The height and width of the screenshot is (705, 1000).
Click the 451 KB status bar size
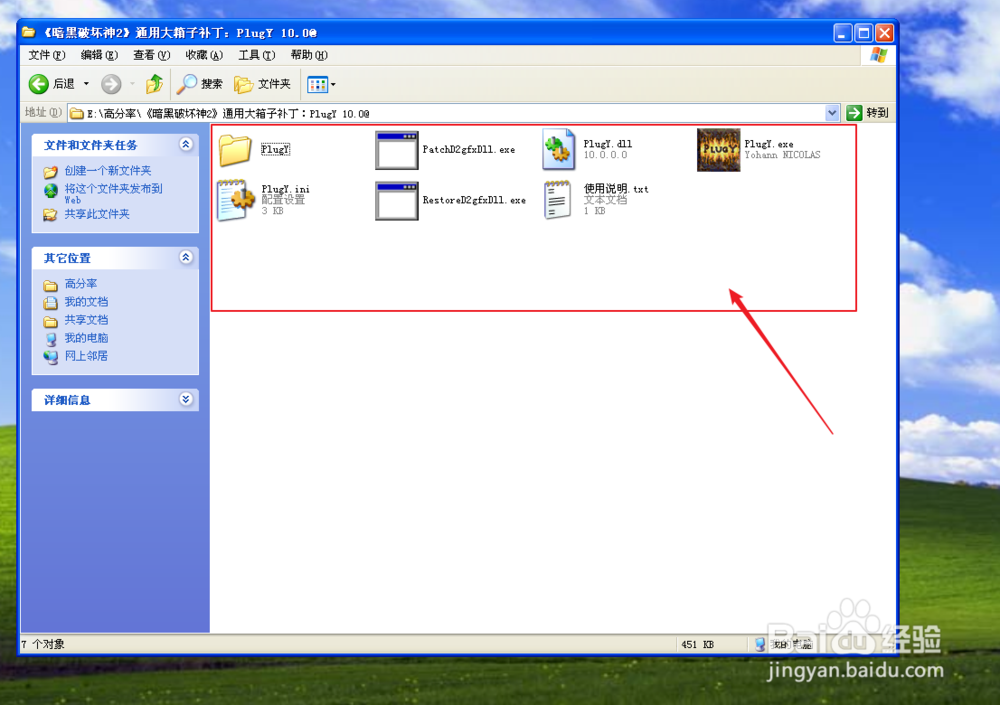pos(697,644)
